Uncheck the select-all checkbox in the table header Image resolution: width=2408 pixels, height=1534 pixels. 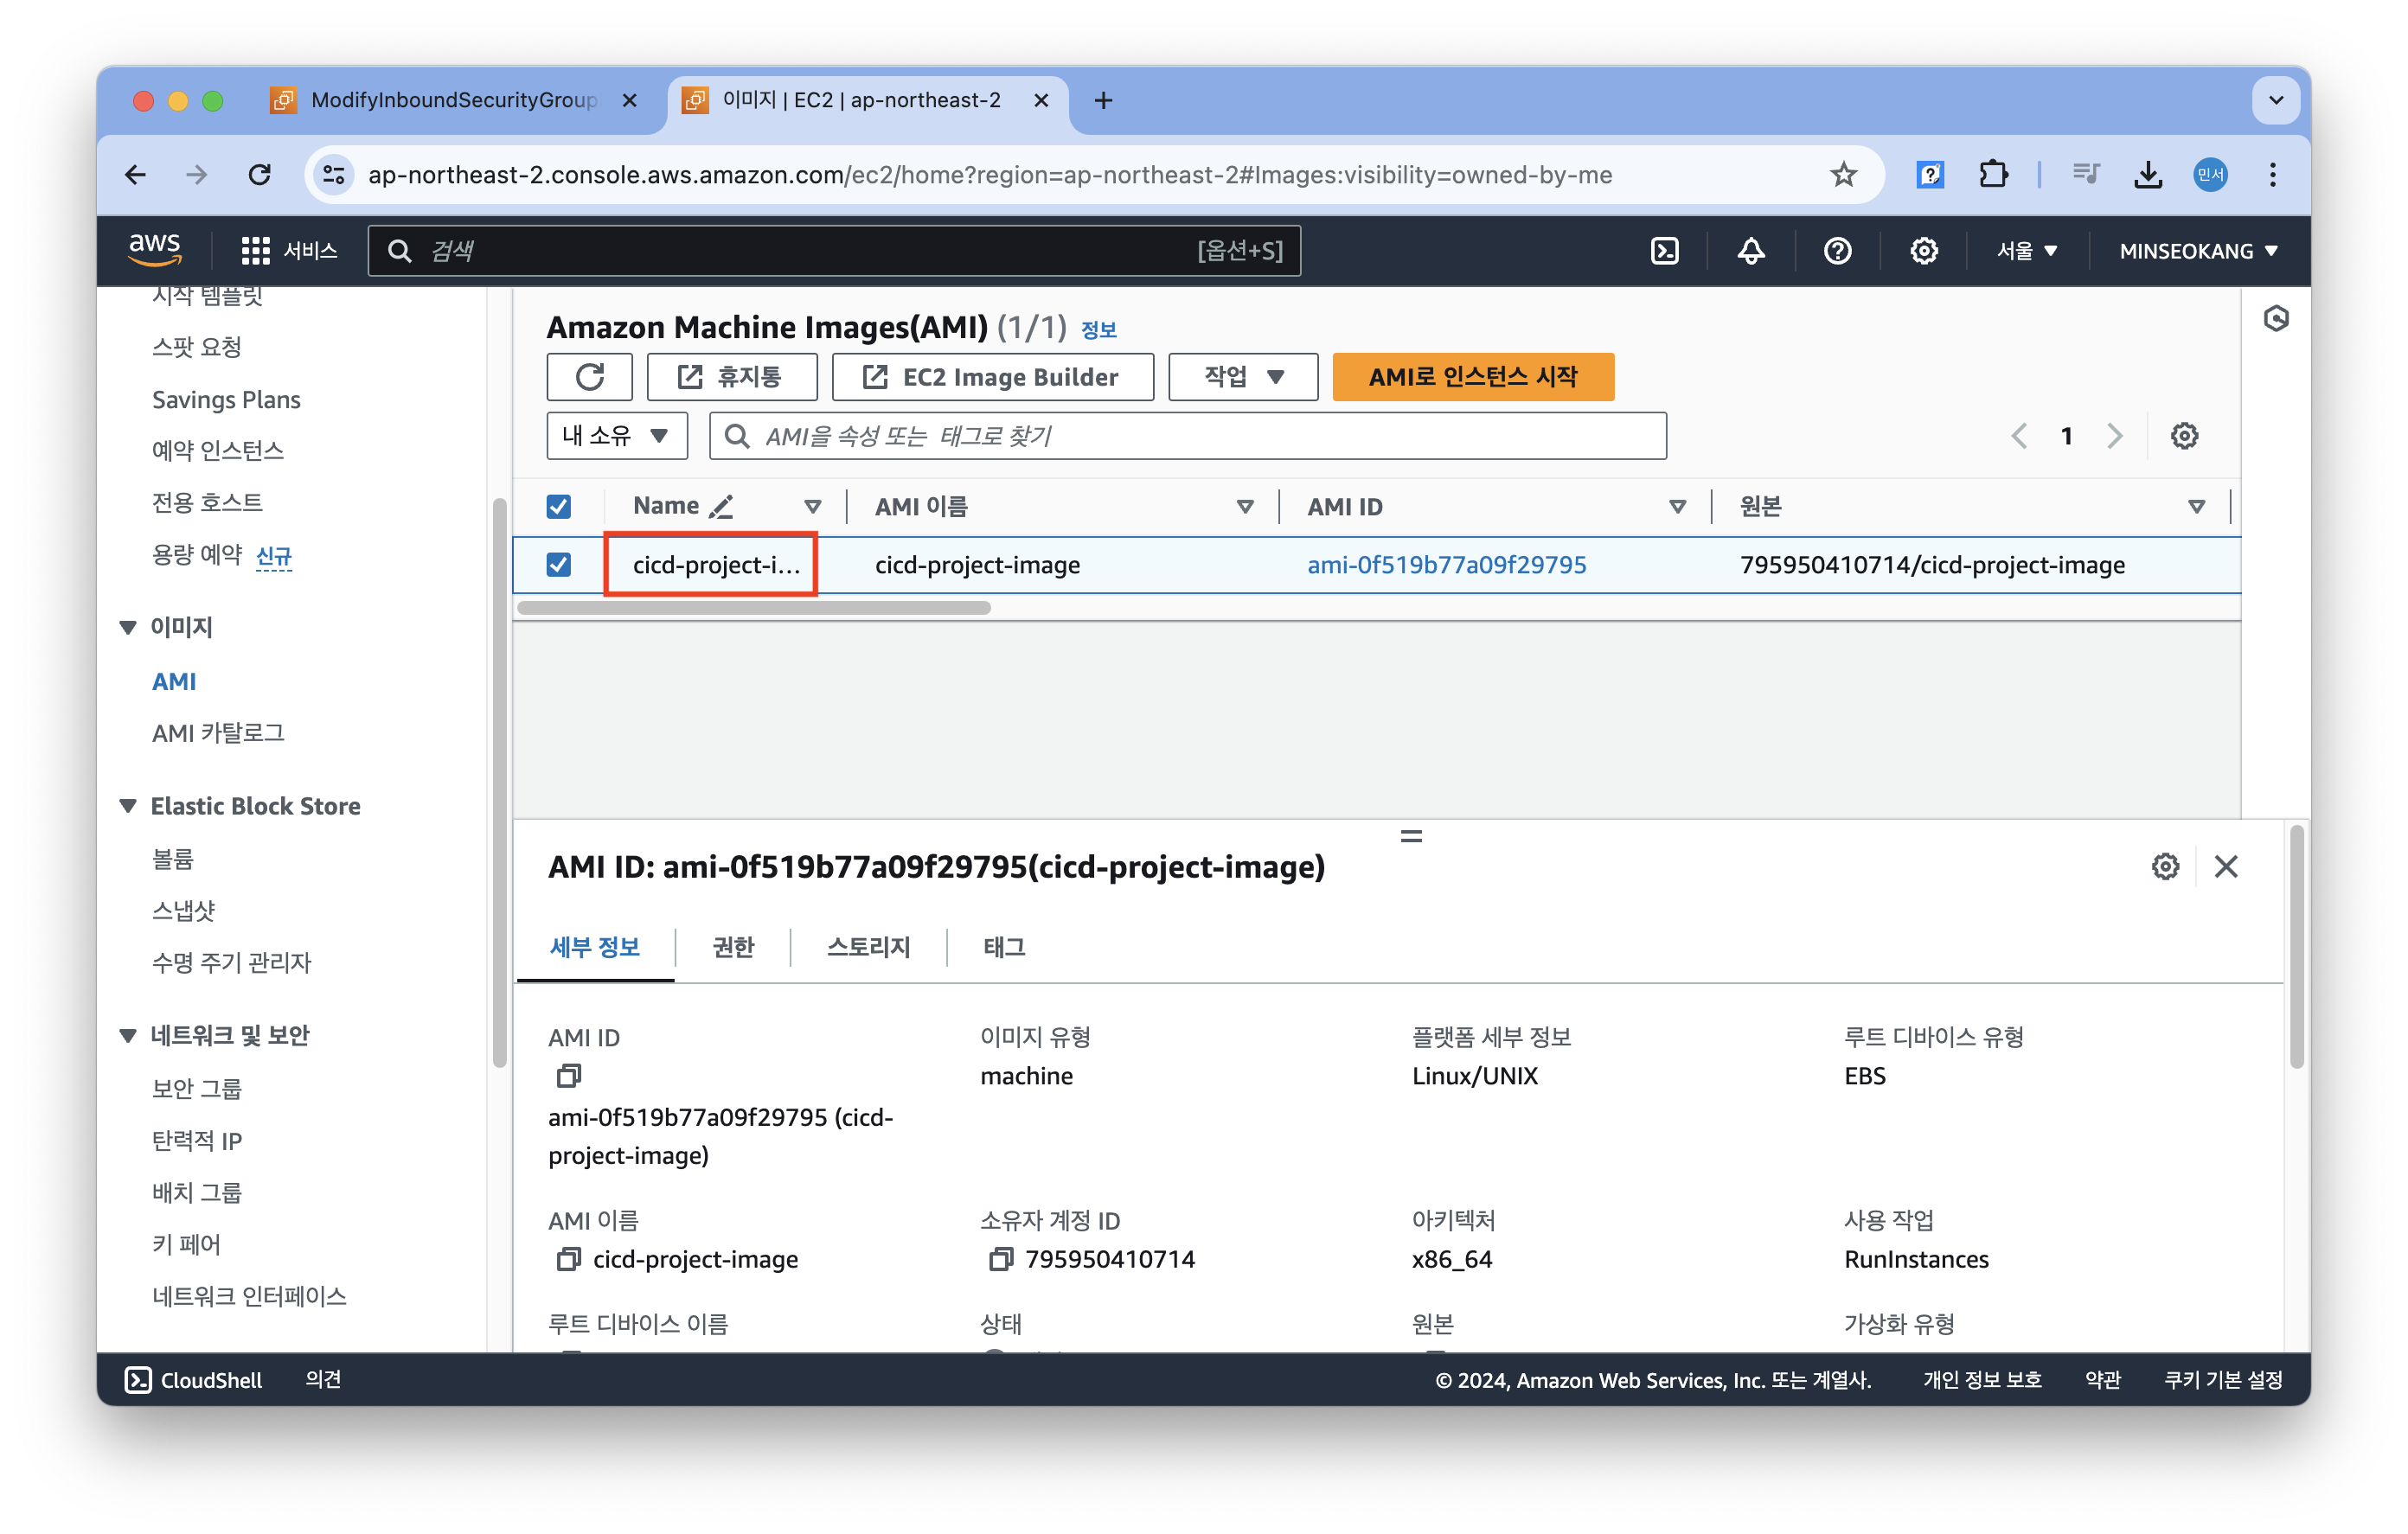[x=559, y=507]
